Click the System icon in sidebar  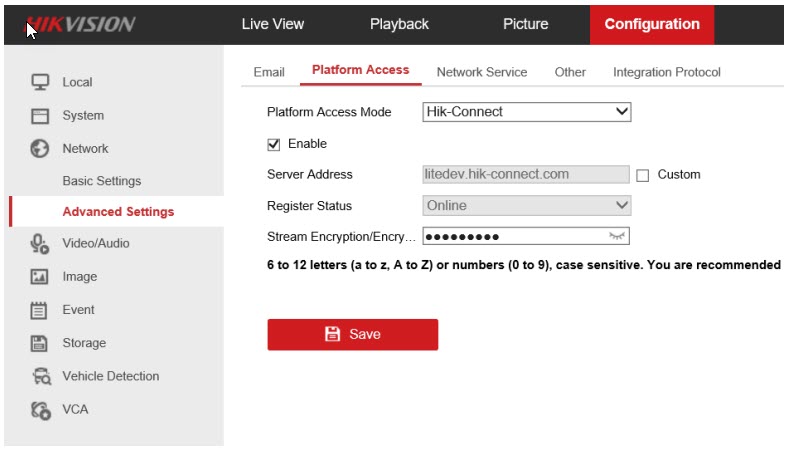pyautogui.click(x=40, y=116)
